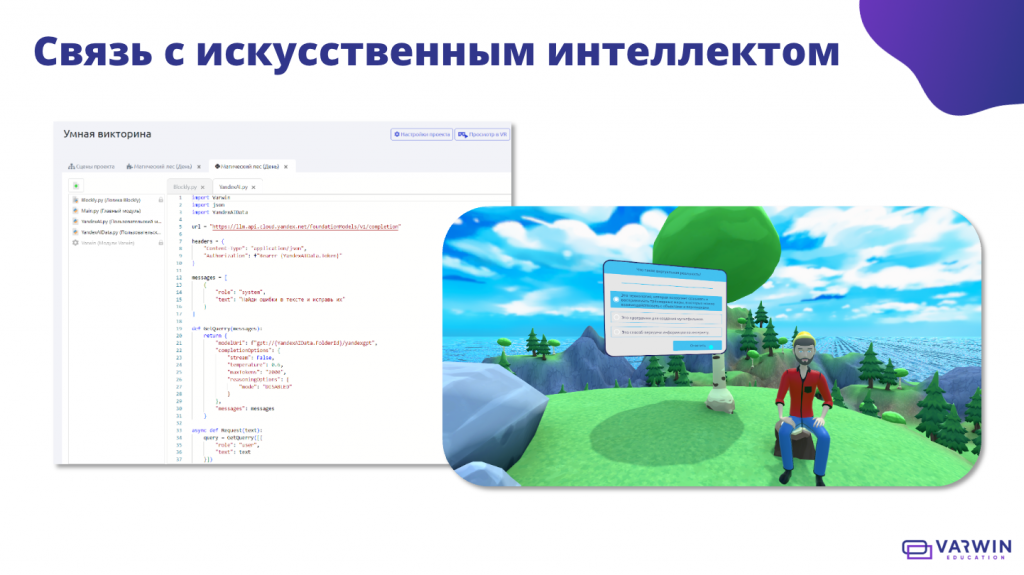
Task: Click the Yandex API URL in code
Action: (x=306, y=227)
